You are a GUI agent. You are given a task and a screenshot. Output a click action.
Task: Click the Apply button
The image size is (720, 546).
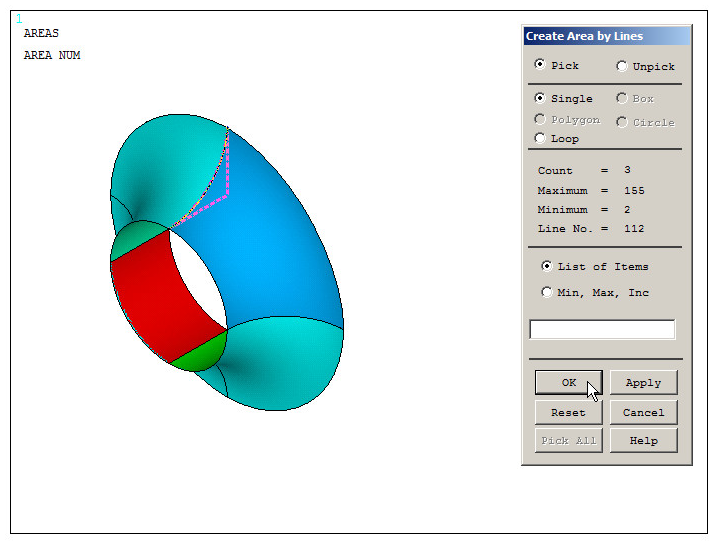(643, 383)
